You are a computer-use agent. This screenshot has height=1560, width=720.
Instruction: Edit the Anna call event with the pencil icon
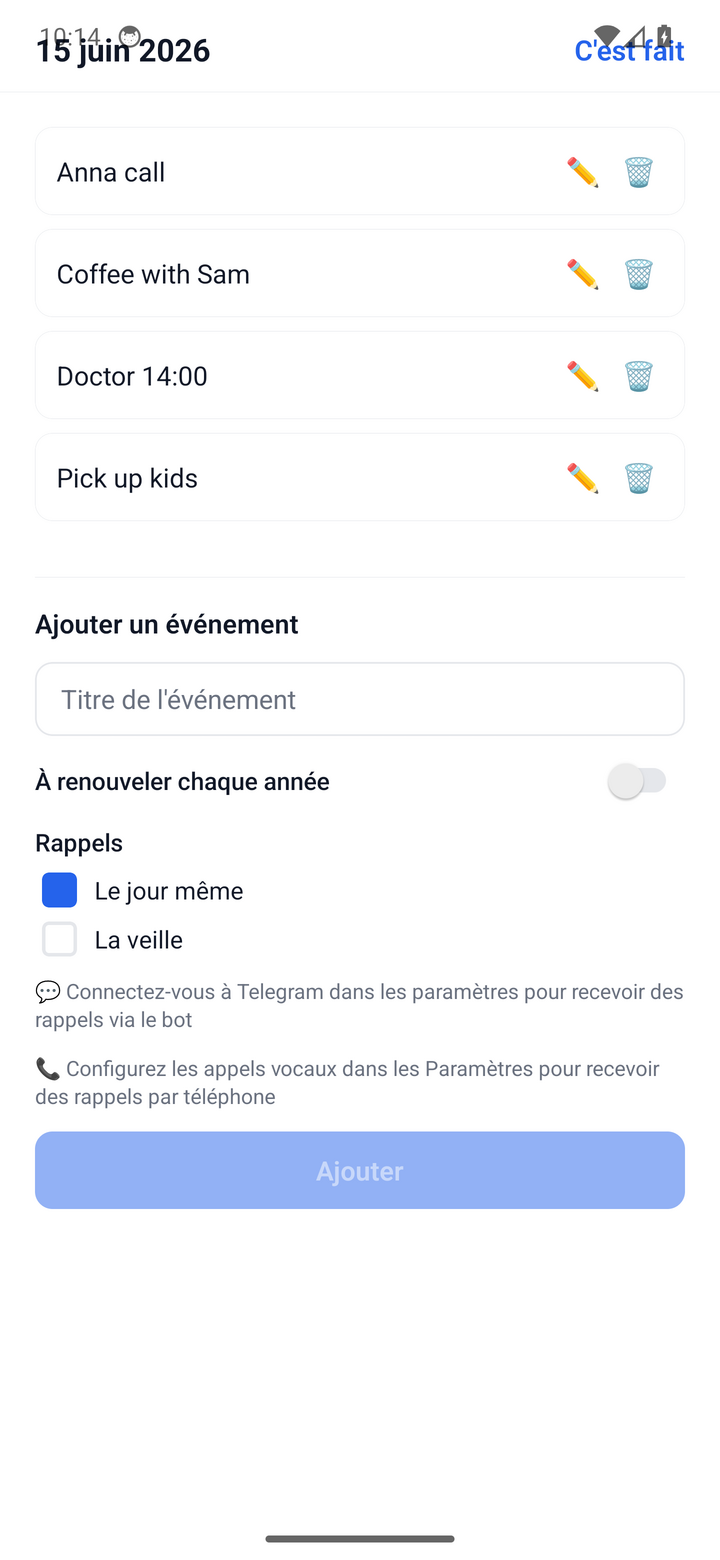582,172
